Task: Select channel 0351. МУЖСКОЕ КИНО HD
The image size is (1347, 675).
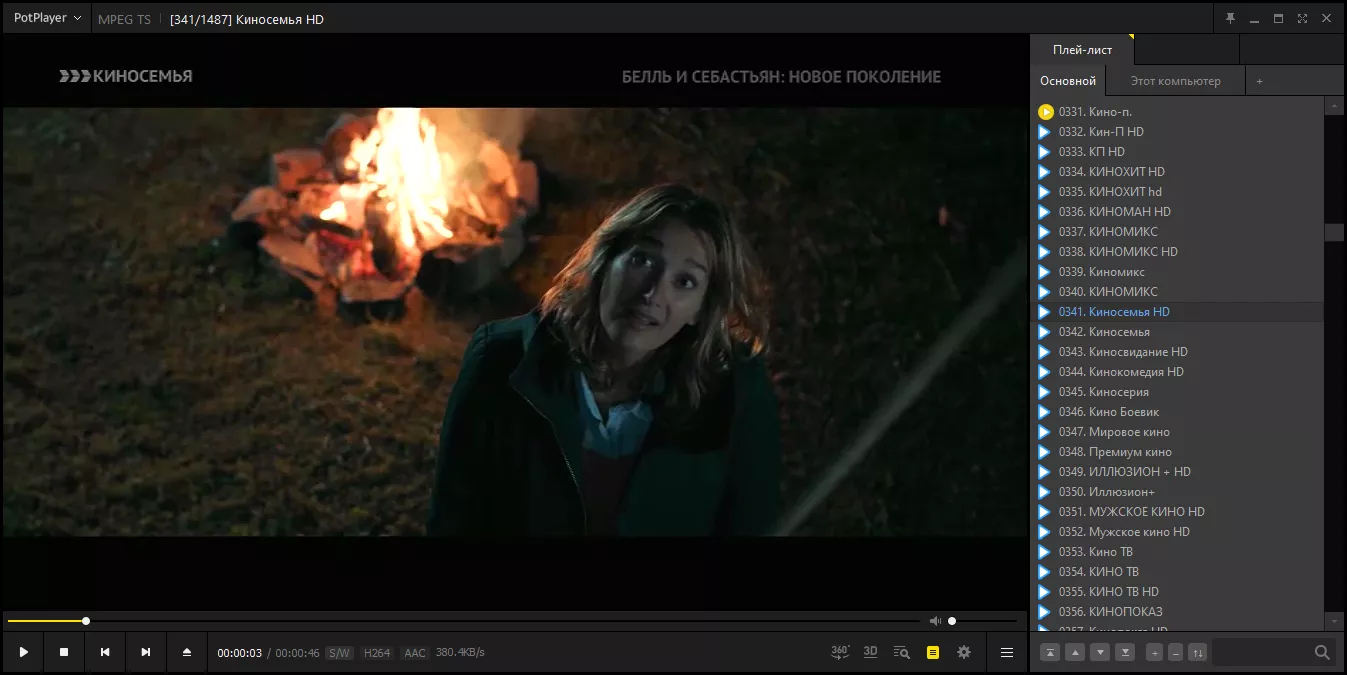Action: tap(1177, 512)
